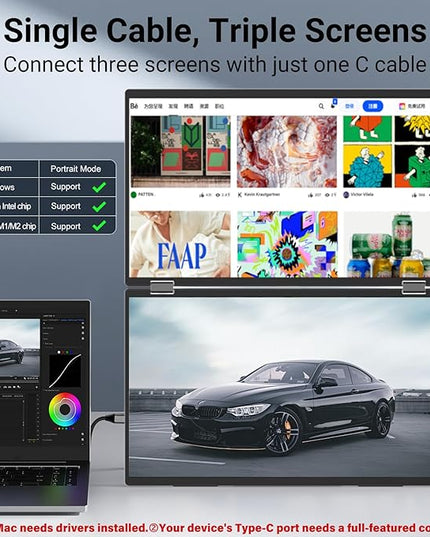Click Kevin Krautgartner's K avatar icon

coord(240,195)
